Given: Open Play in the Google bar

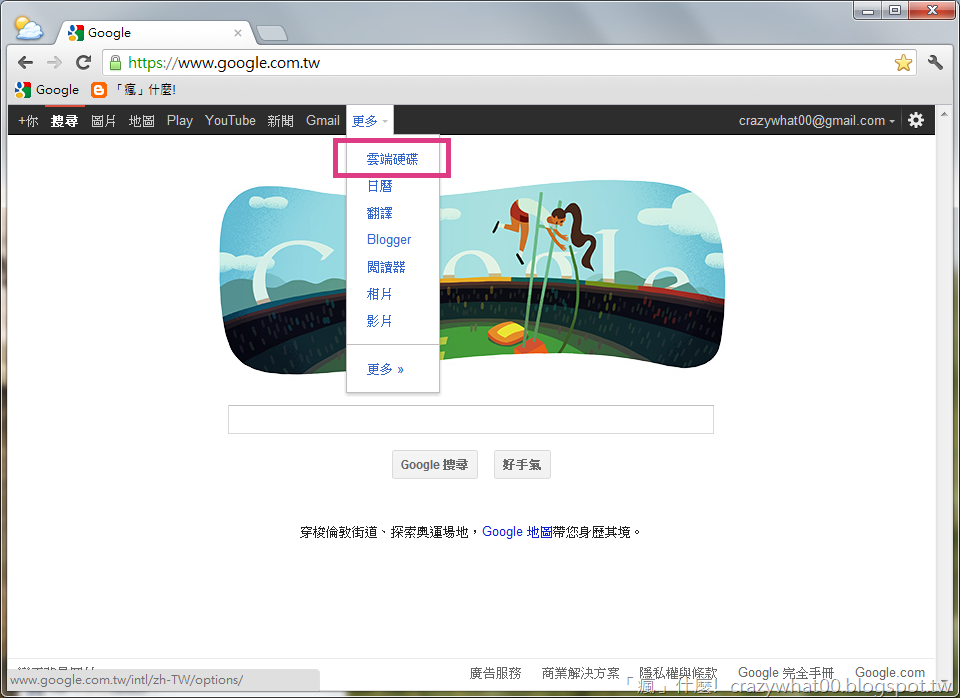Looking at the screenshot, I should [x=179, y=121].
